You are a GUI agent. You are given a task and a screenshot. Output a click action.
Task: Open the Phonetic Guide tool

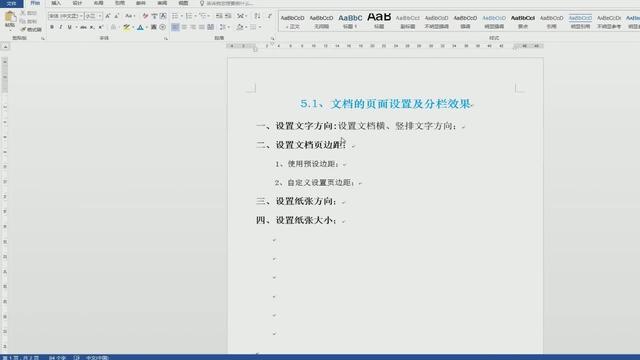tap(154, 16)
